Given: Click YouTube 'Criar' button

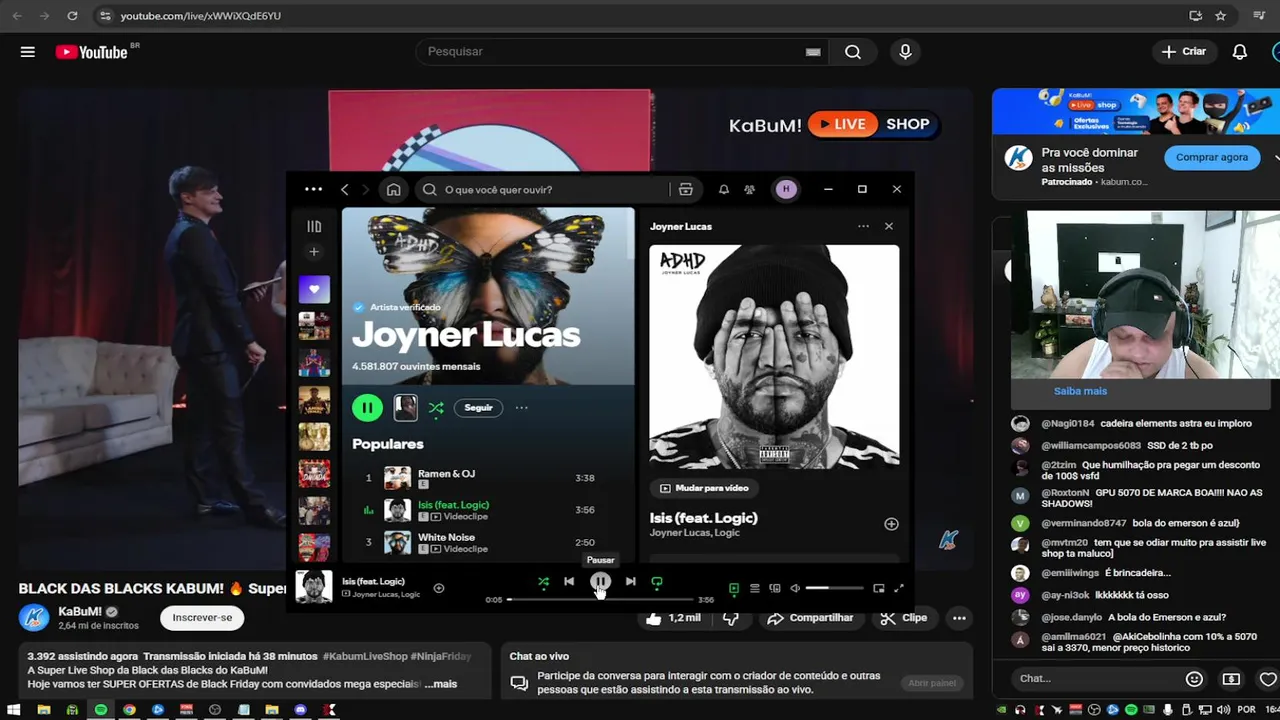Looking at the screenshot, I should (x=1184, y=52).
